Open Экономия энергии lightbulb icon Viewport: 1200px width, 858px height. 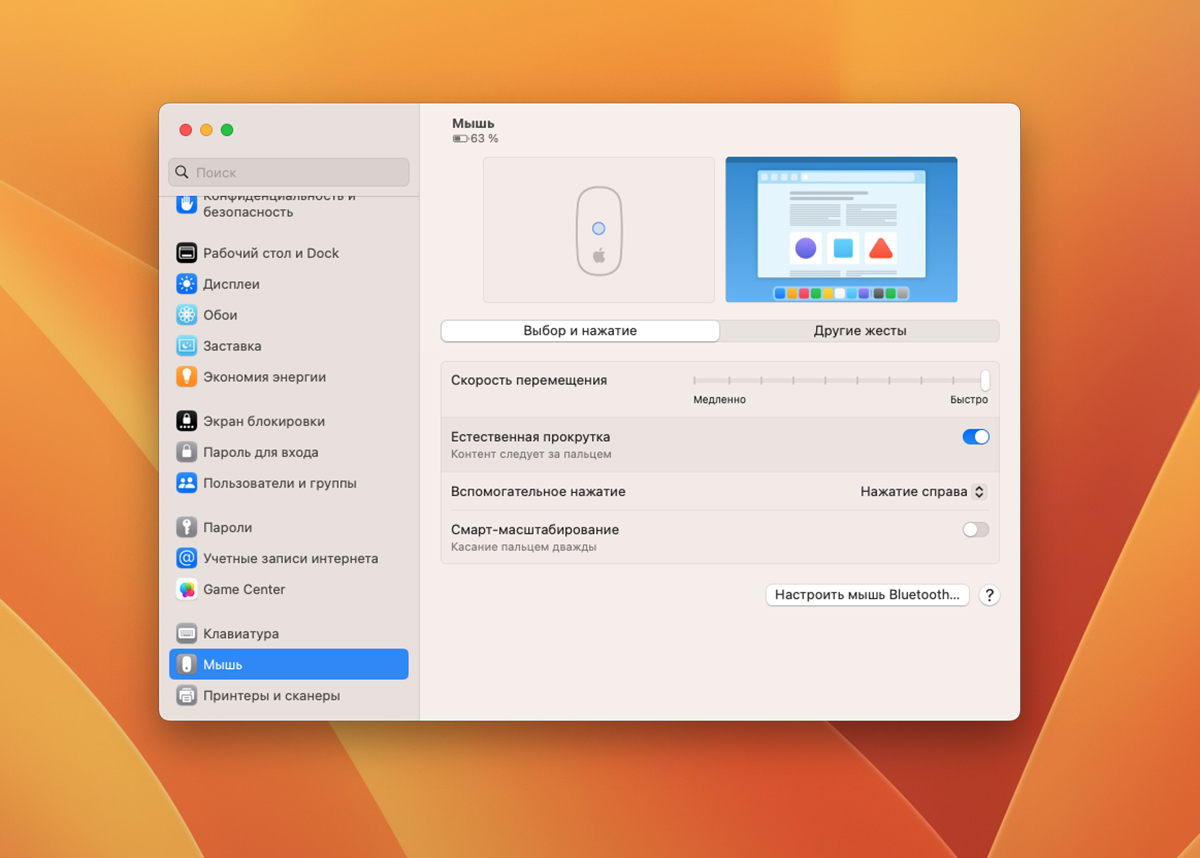pyautogui.click(x=187, y=377)
